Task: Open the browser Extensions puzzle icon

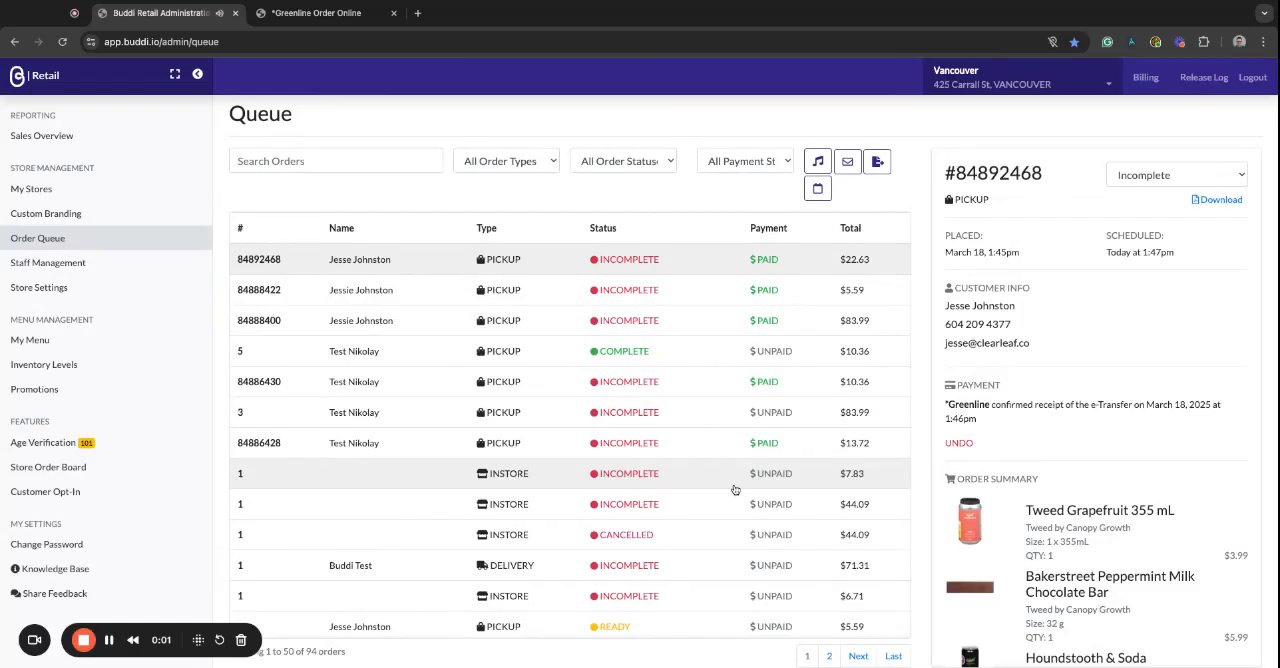Action: [1204, 42]
